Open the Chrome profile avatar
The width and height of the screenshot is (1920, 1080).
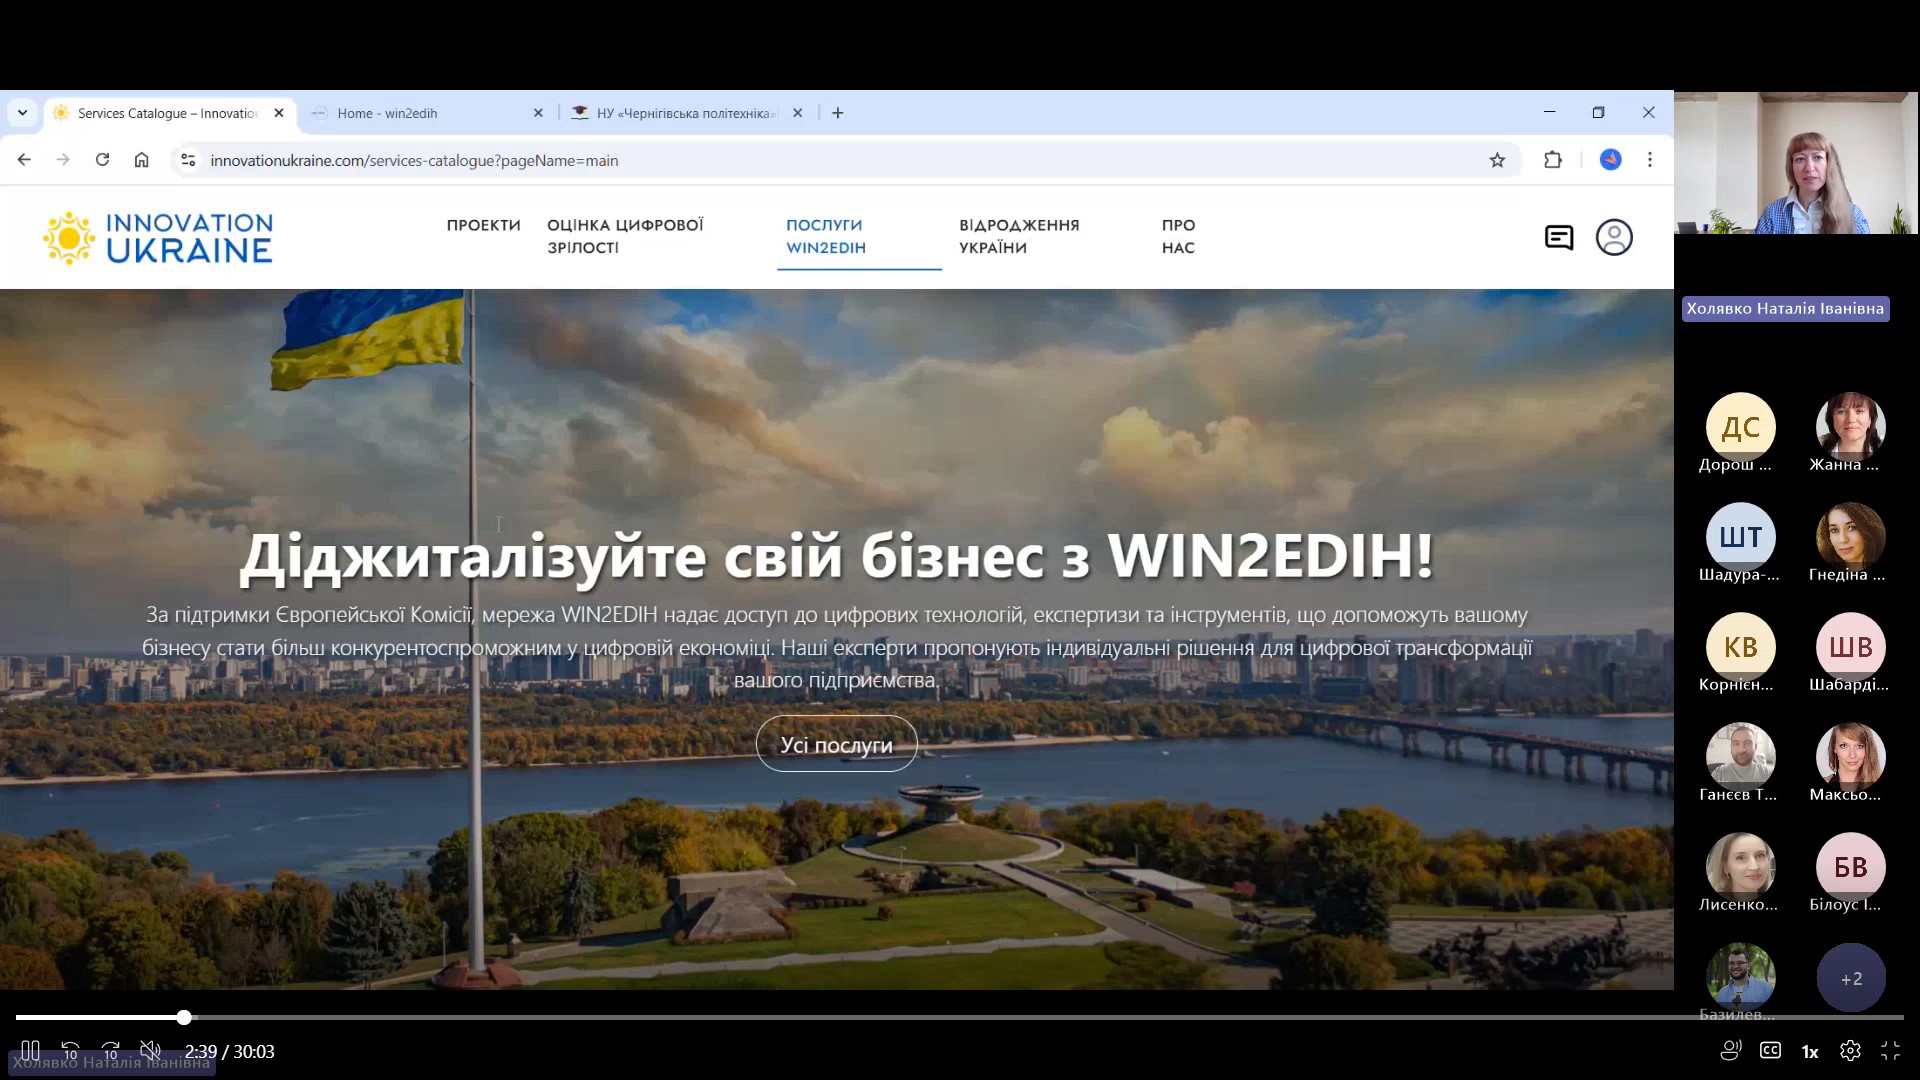tap(1610, 160)
